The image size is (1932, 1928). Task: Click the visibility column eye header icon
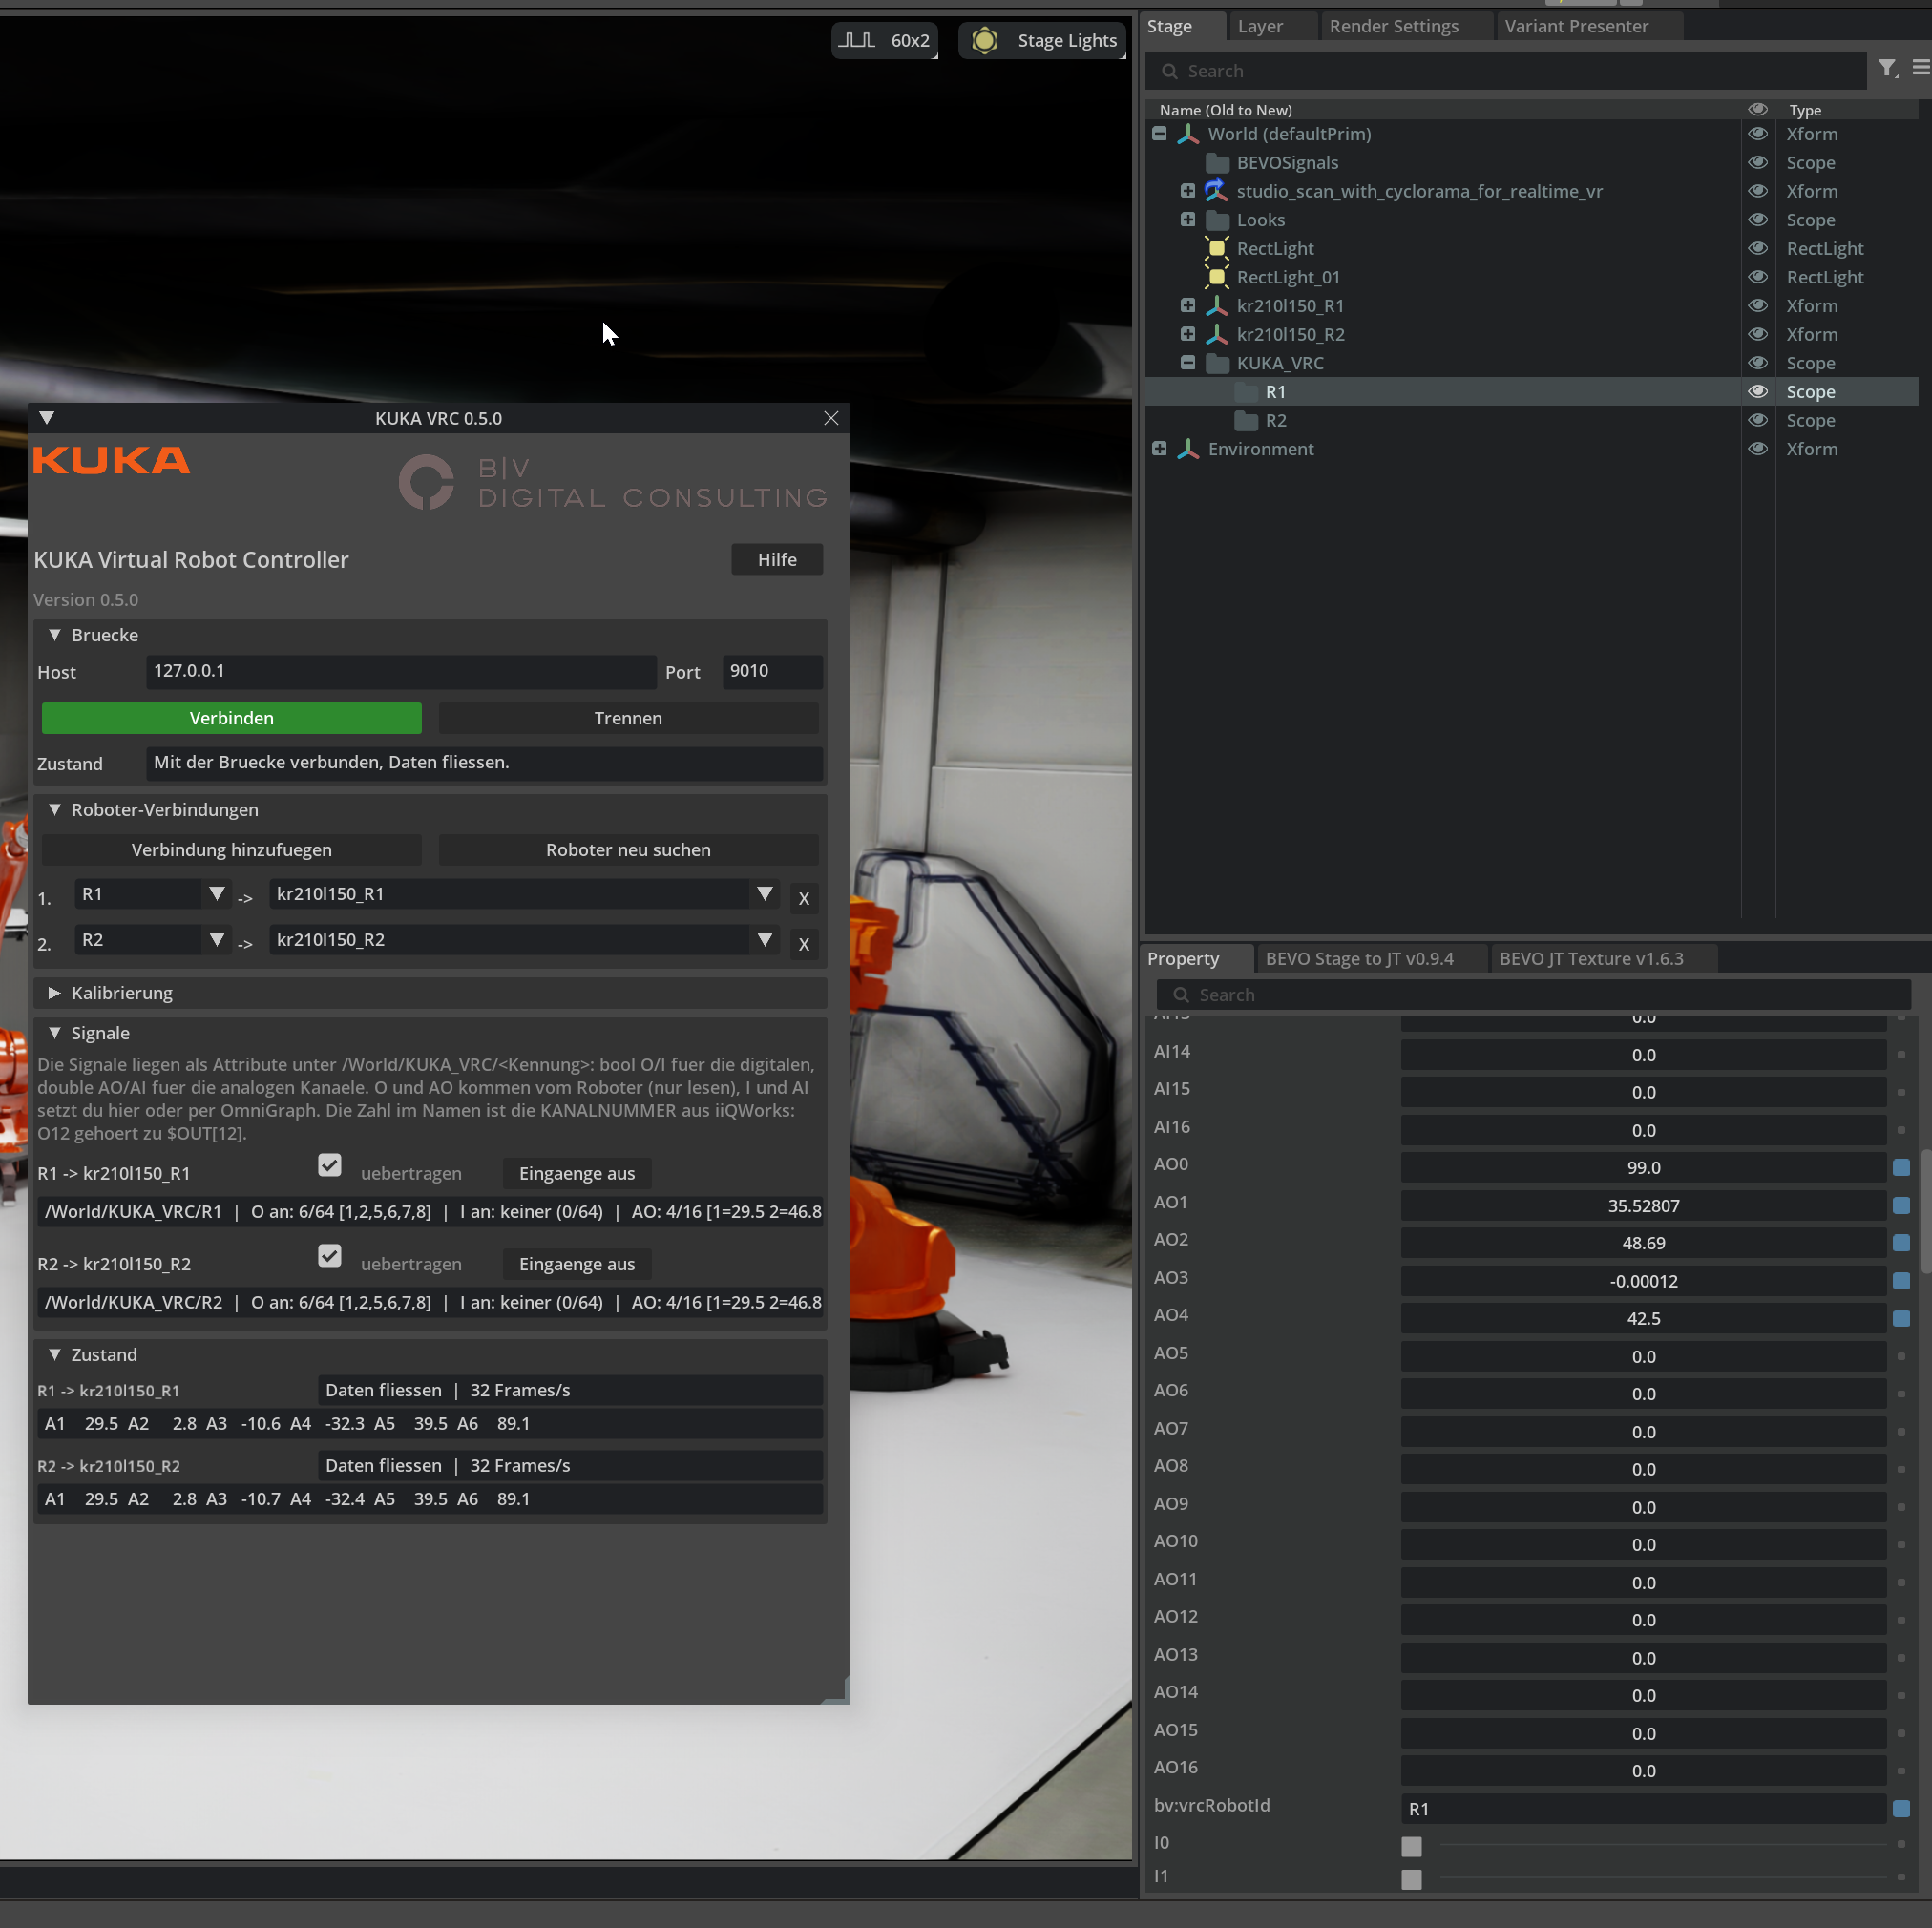click(x=1757, y=109)
